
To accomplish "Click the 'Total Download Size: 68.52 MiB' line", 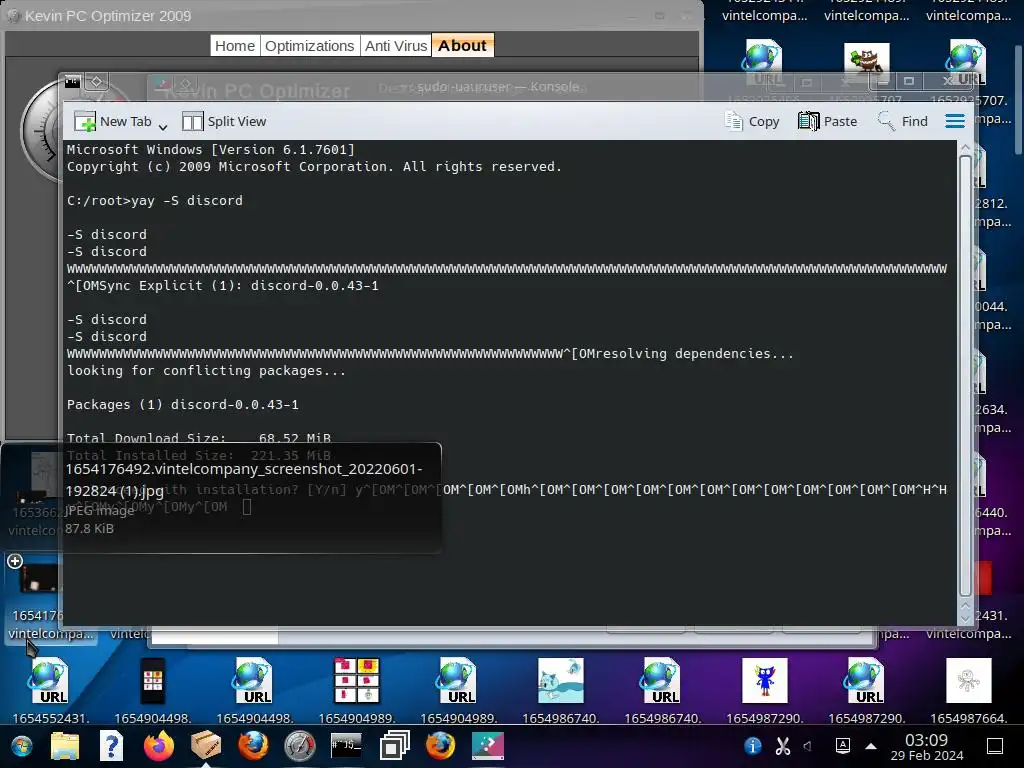I will 199,438.
